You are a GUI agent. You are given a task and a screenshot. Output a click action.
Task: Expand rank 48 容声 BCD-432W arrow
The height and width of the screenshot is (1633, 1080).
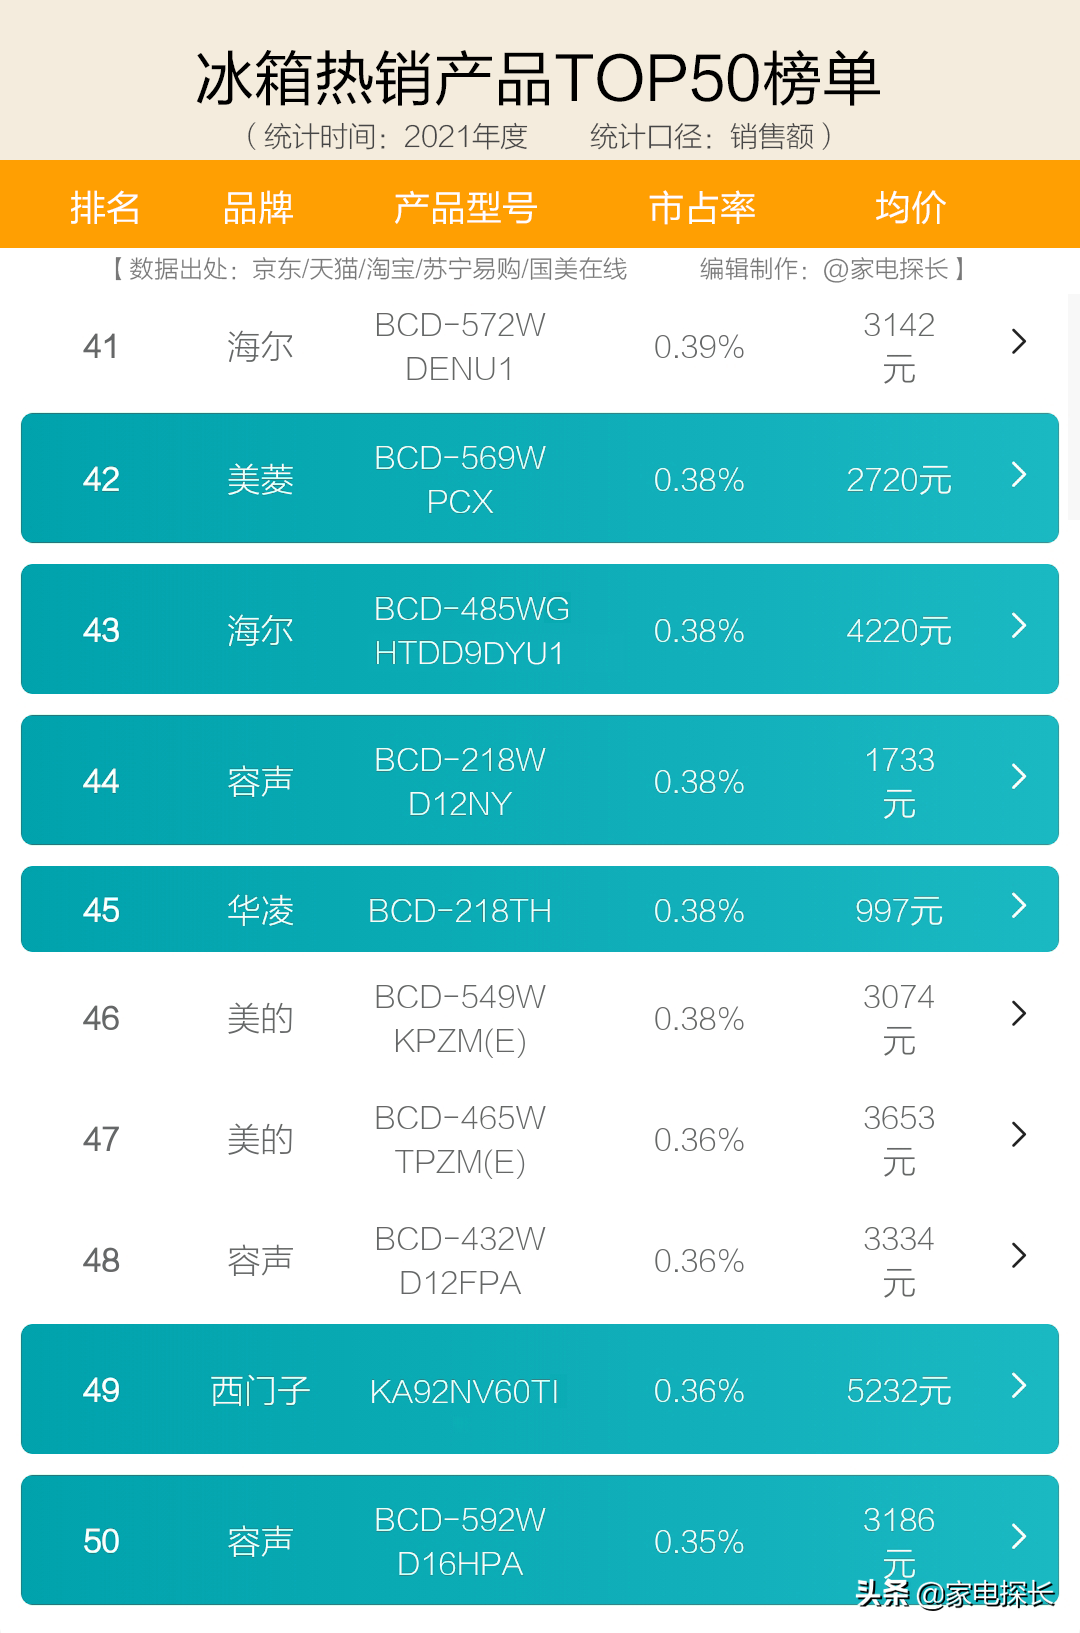(1019, 1255)
